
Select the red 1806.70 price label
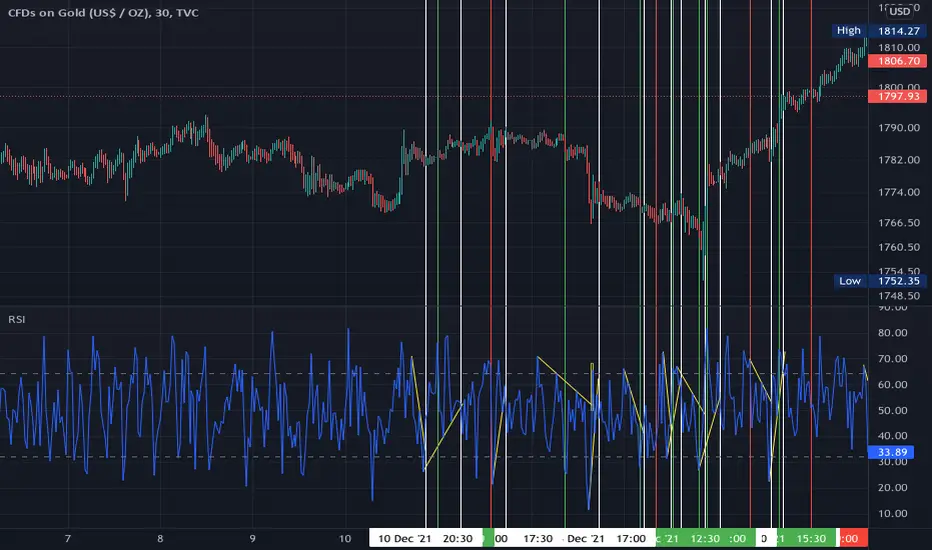click(898, 61)
